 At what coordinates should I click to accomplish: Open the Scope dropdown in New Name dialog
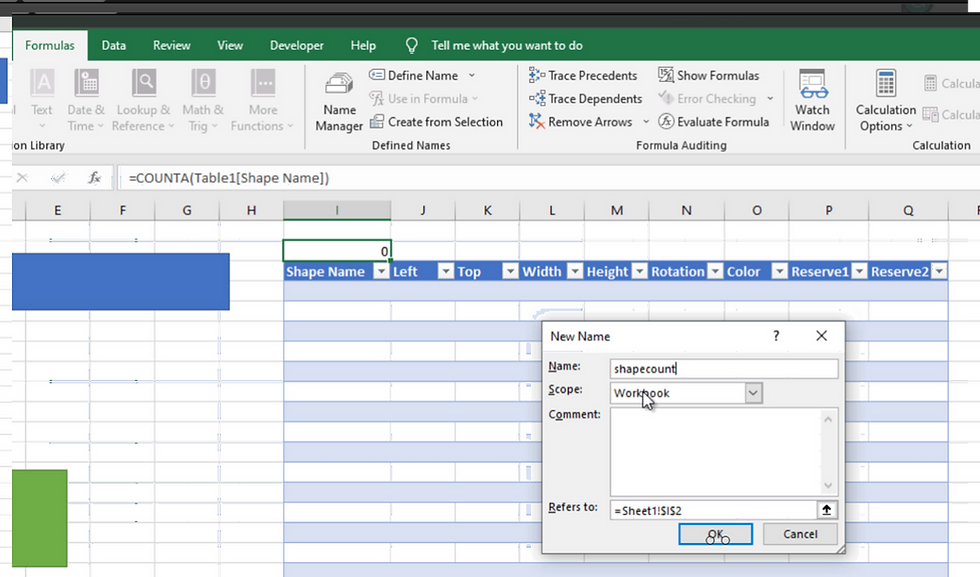click(x=754, y=392)
